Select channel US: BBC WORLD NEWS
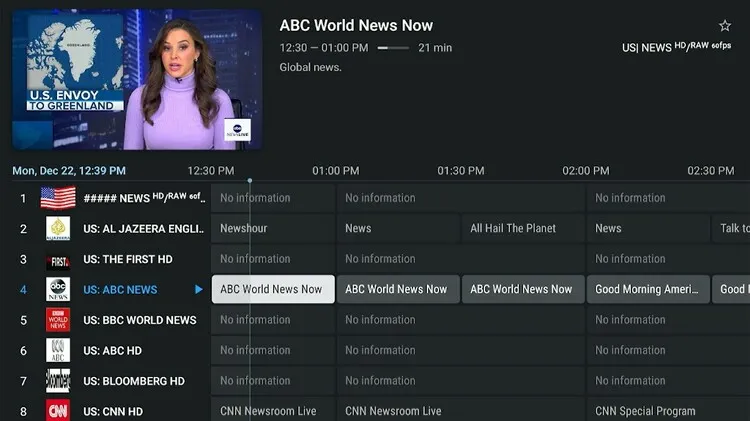Viewport: 750px width, 421px height. coord(140,320)
